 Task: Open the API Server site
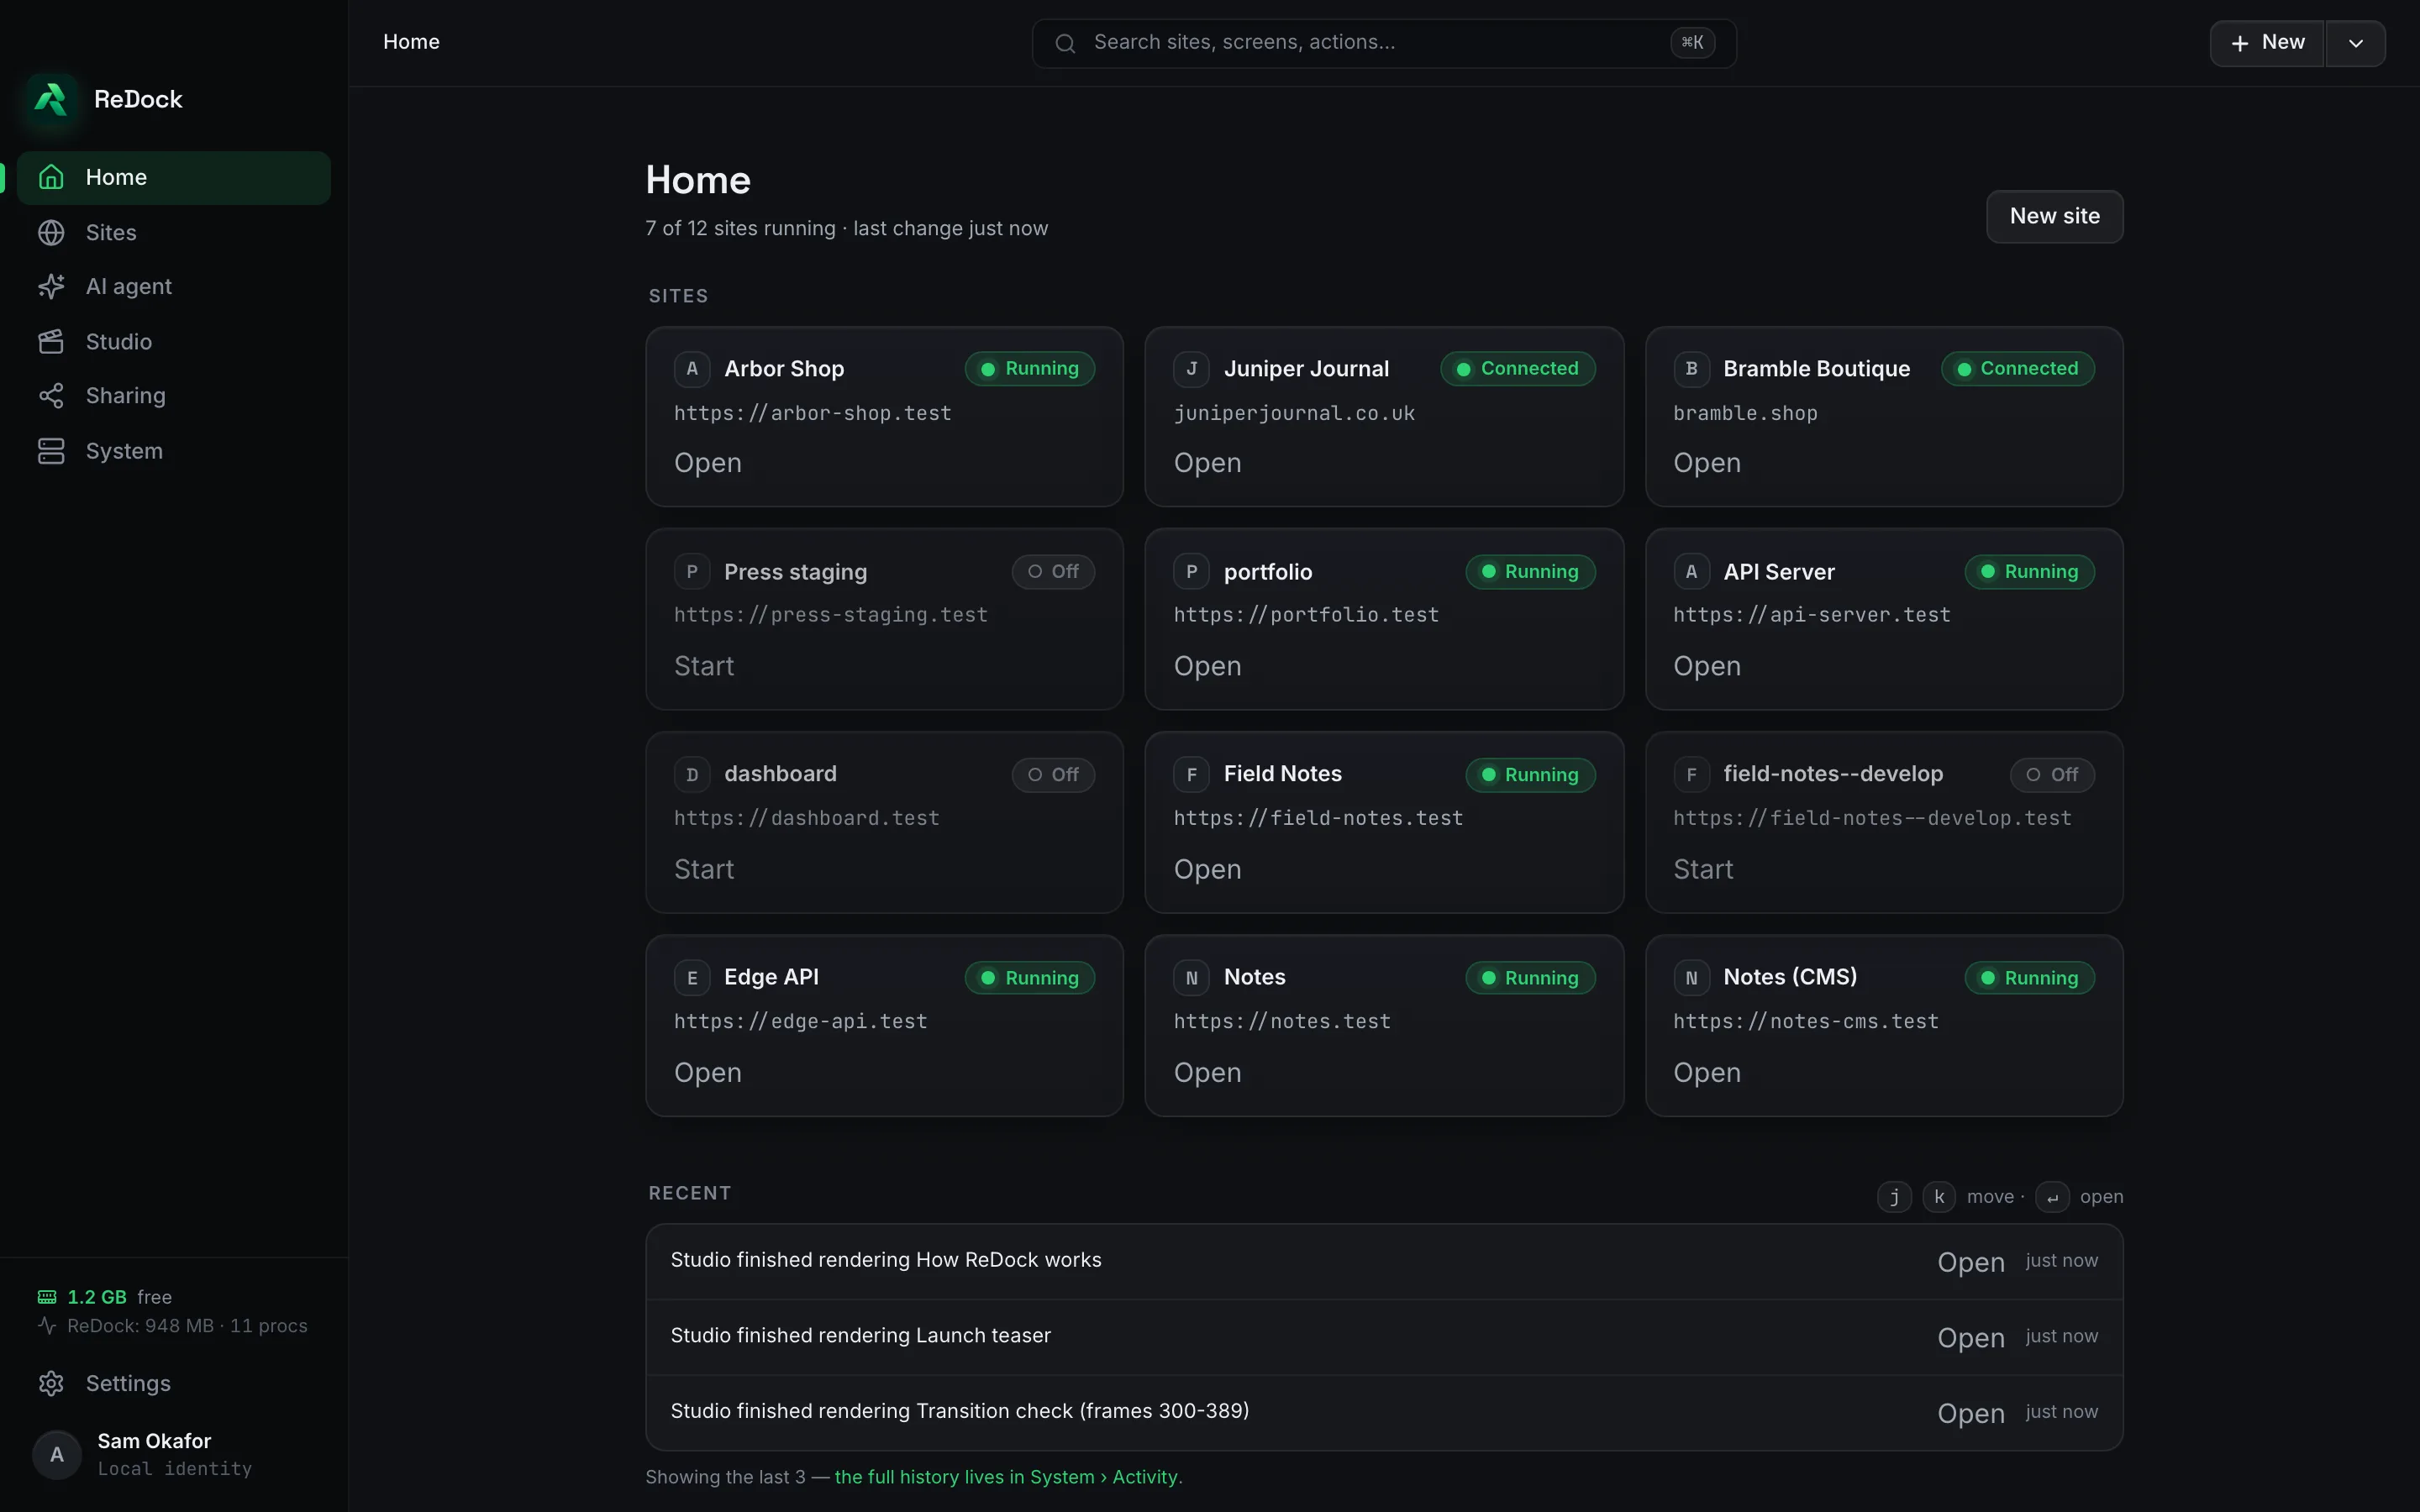1707,666
